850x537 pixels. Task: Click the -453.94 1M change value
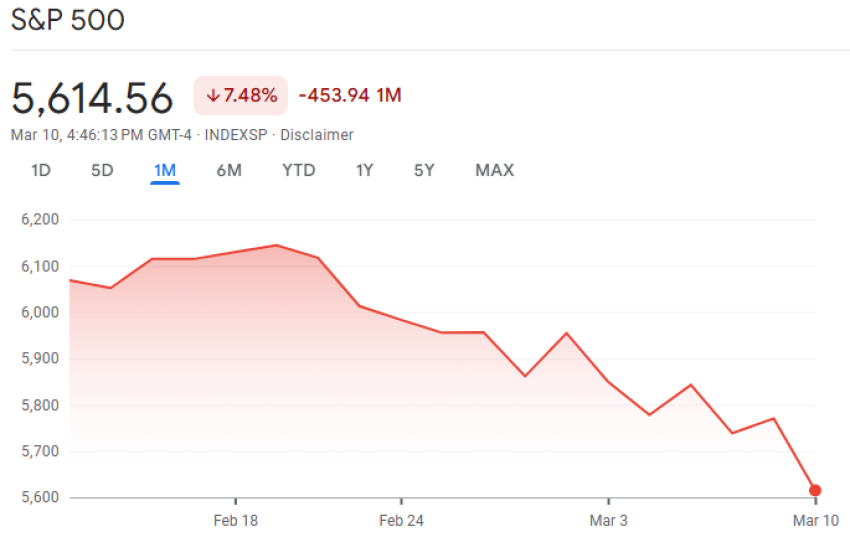tap(350, 96)
